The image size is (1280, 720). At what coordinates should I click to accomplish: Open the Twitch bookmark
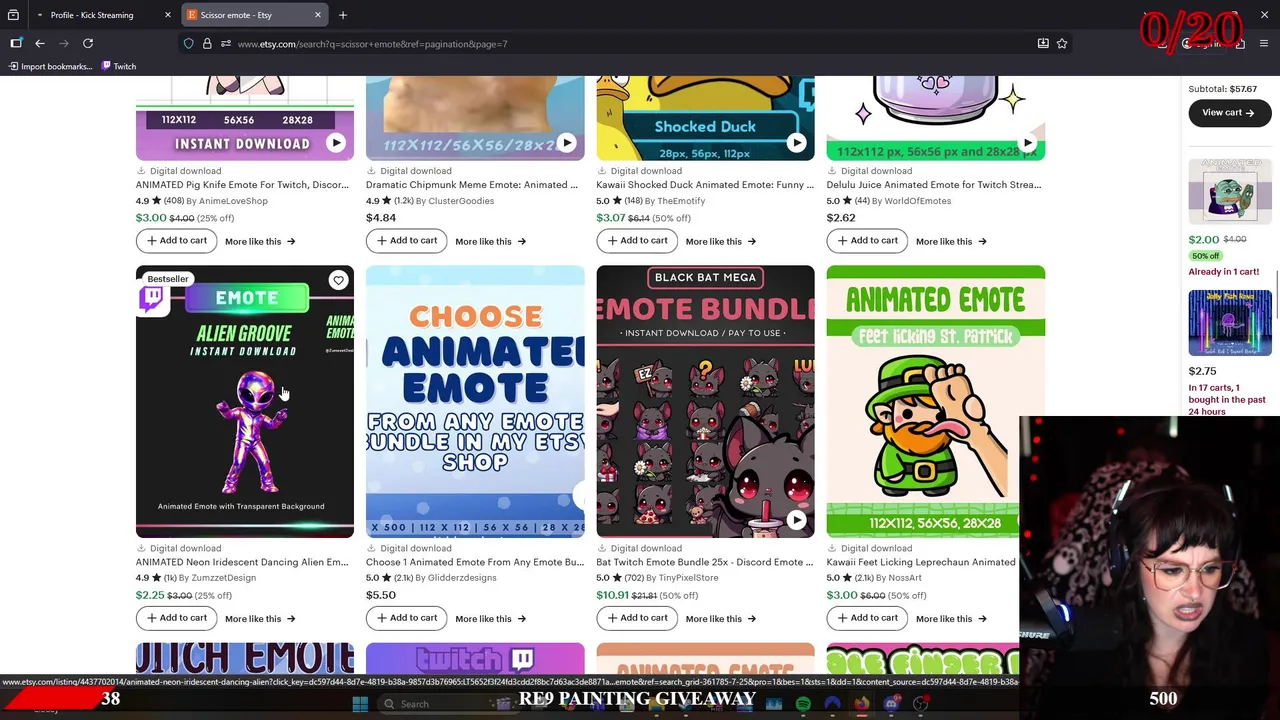(119, 66)
